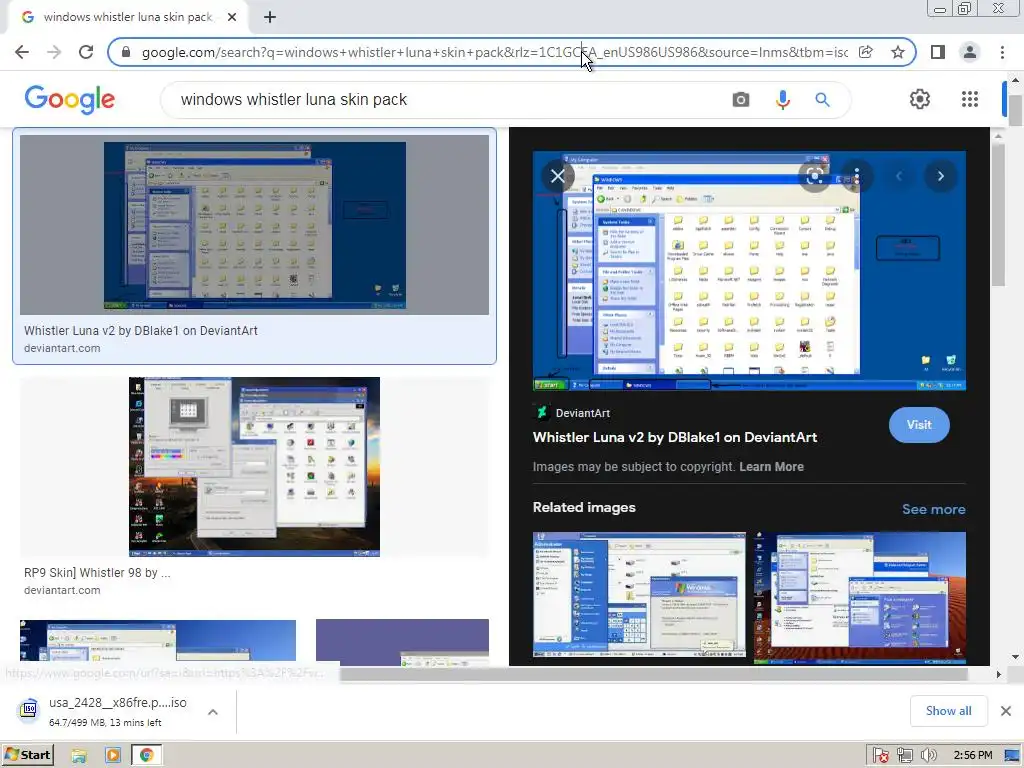This screenshot has width=1024, height=768.
Task: Submit search with magnifier icon
Action: click(823, 100)
